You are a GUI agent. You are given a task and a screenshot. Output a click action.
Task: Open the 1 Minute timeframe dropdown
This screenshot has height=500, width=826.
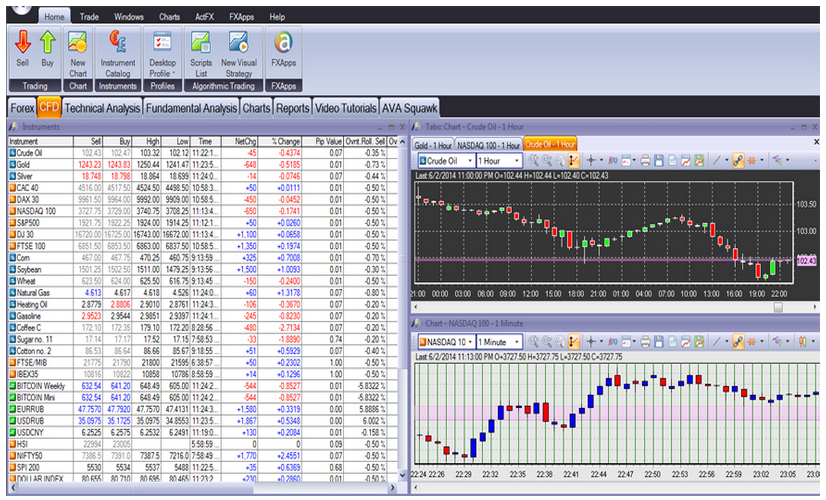pyautogui.click(x=516, y=342)
